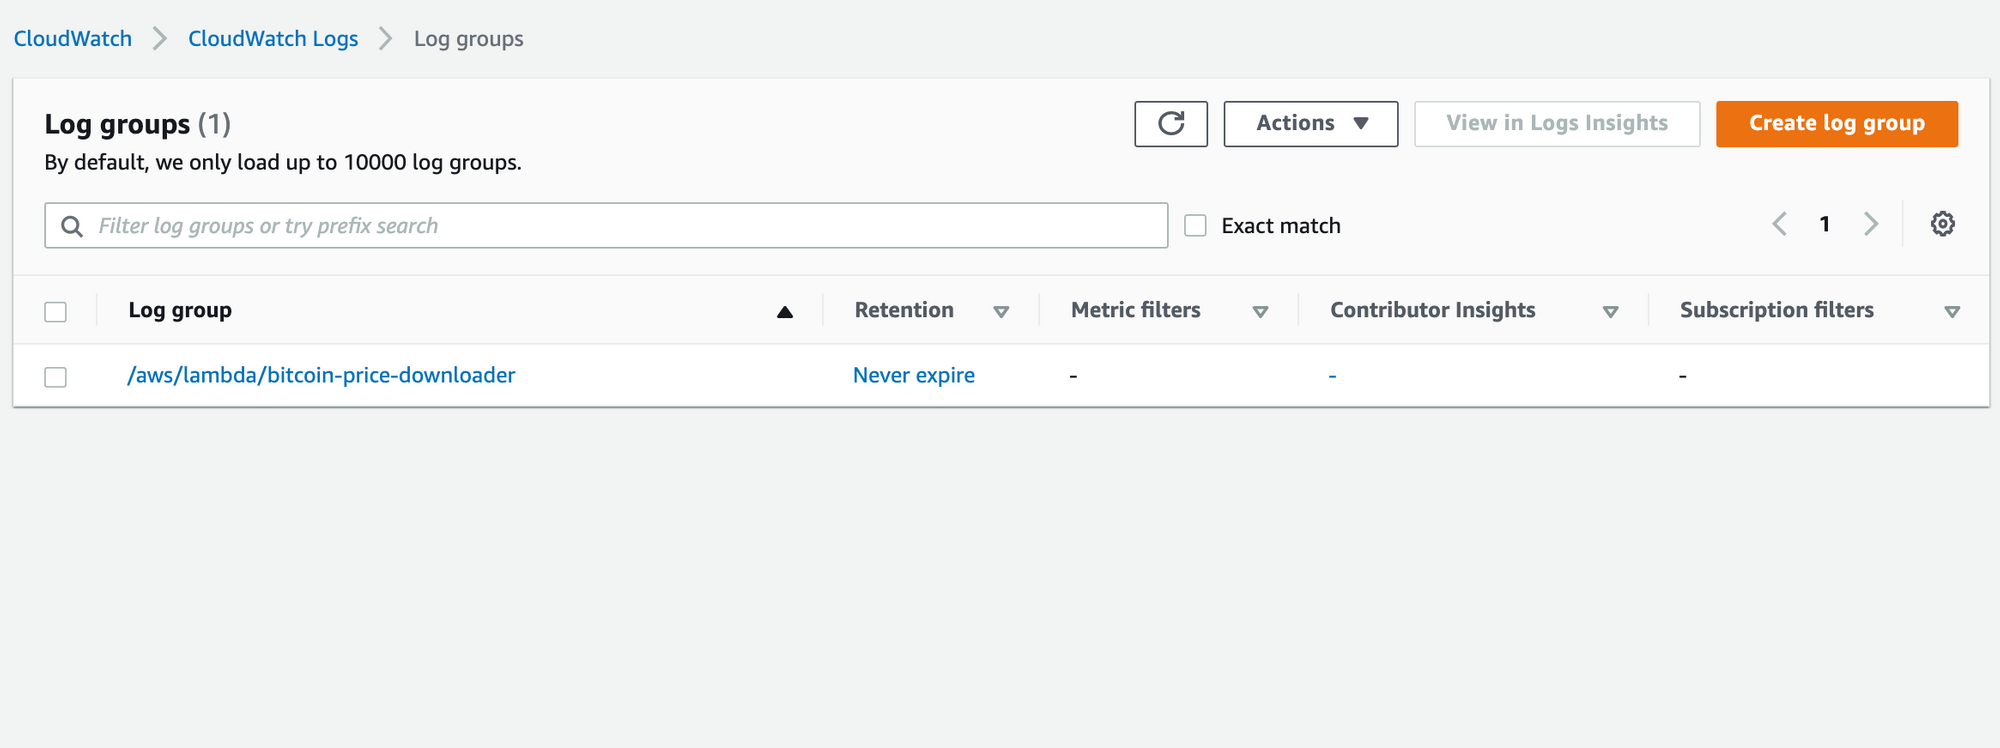This screenshot has height=748, width=2000.
Task: Open the Actions dropdown menu
Action: pos(1311,124)
